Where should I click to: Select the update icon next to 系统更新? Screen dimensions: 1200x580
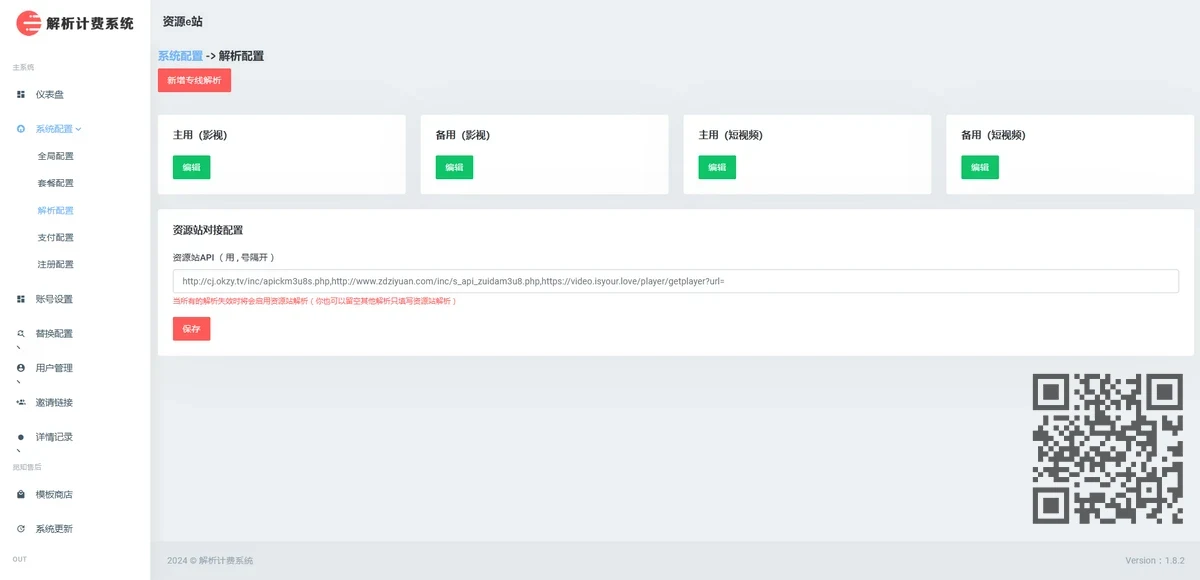22,529
